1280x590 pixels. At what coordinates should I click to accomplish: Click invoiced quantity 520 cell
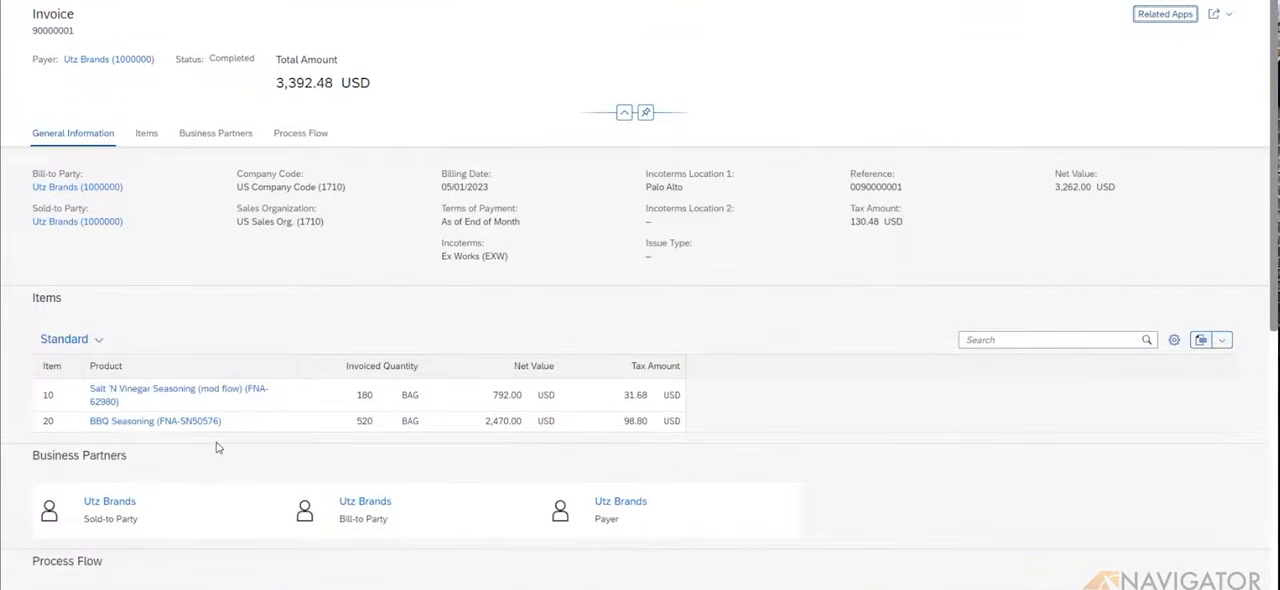pos(365,421)
